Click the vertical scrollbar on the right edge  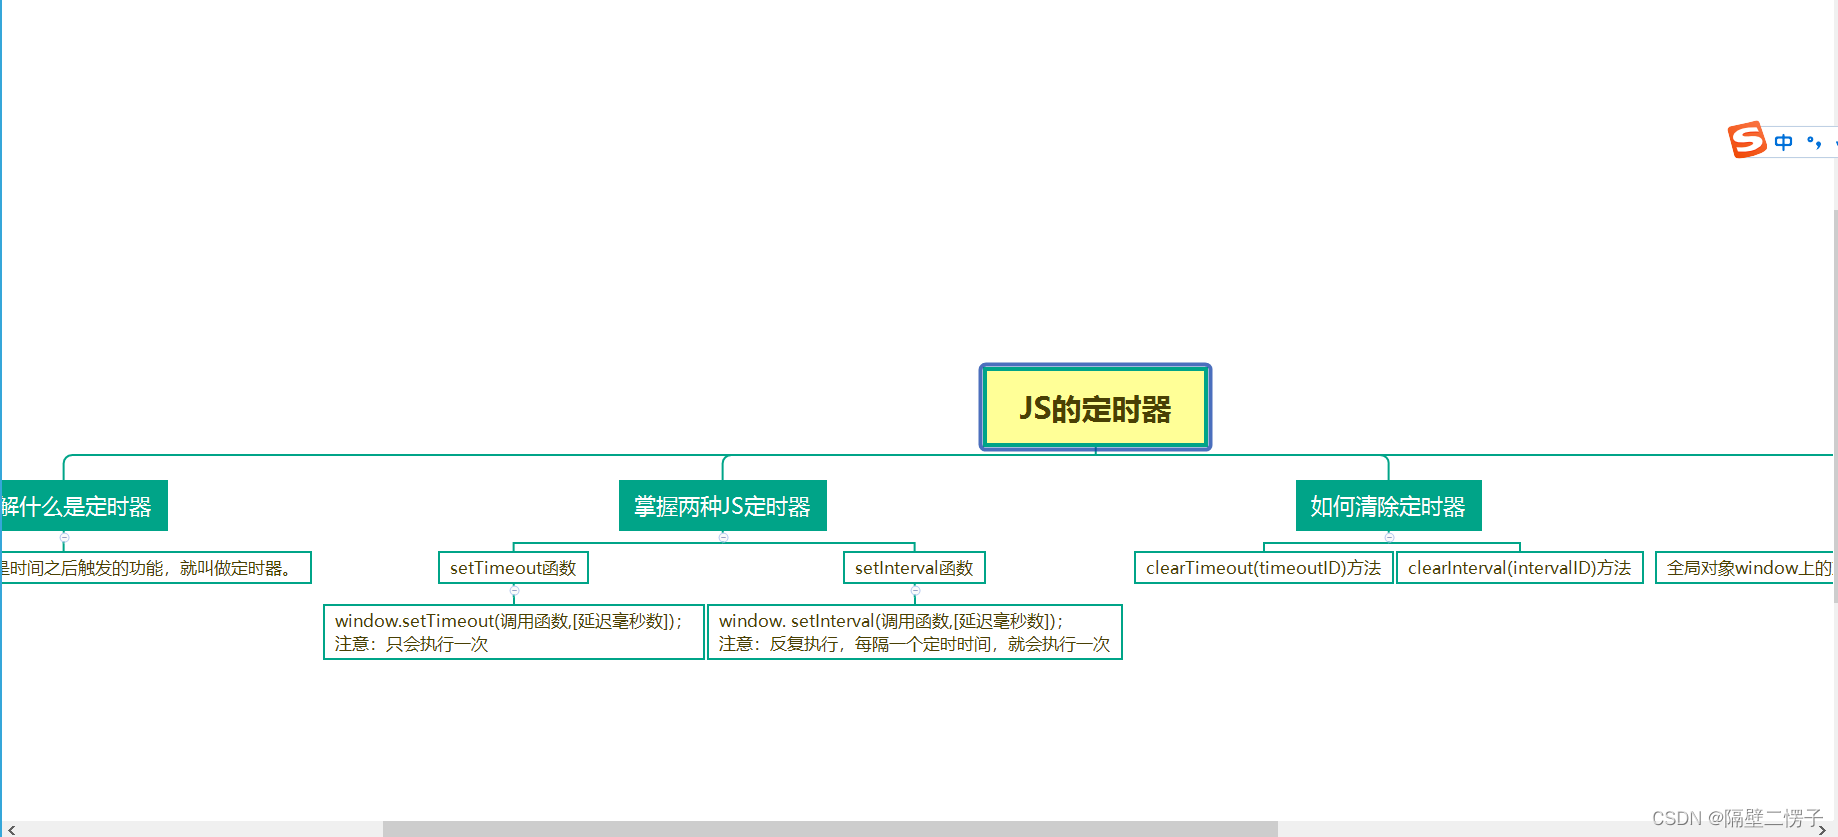[1835, 405]
